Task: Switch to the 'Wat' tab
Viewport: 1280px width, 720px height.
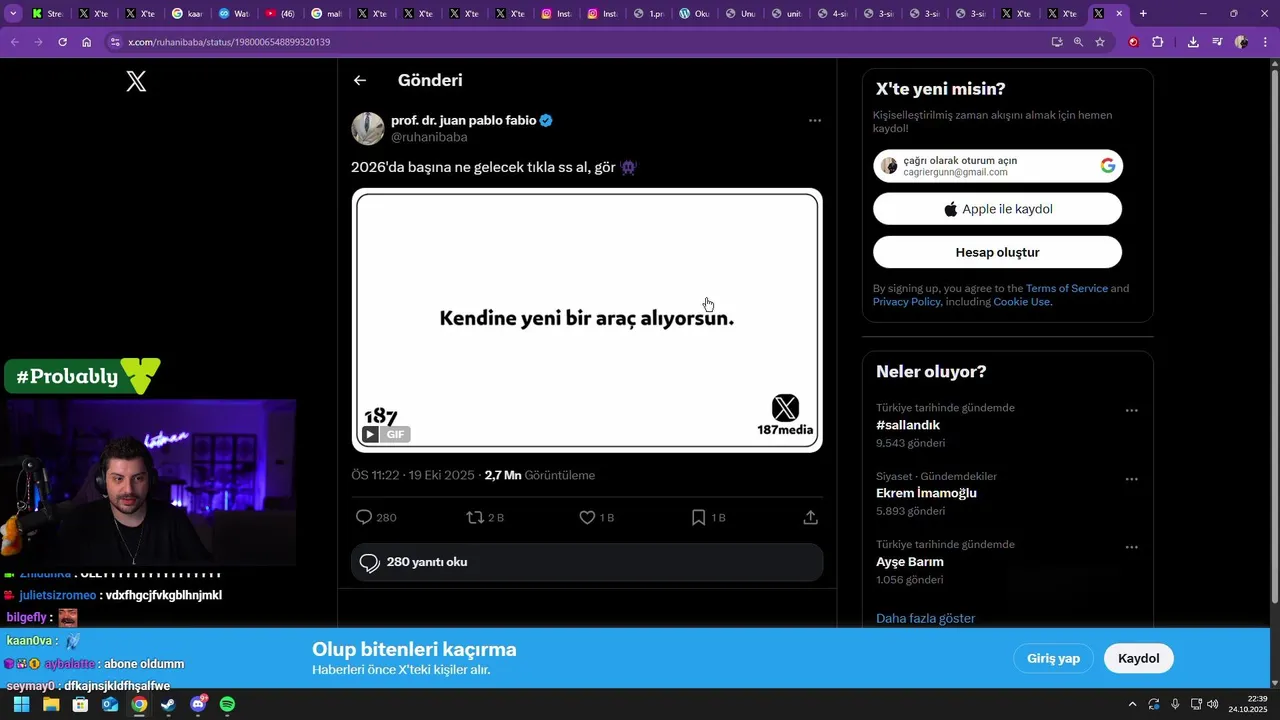Action: (234, 14)
